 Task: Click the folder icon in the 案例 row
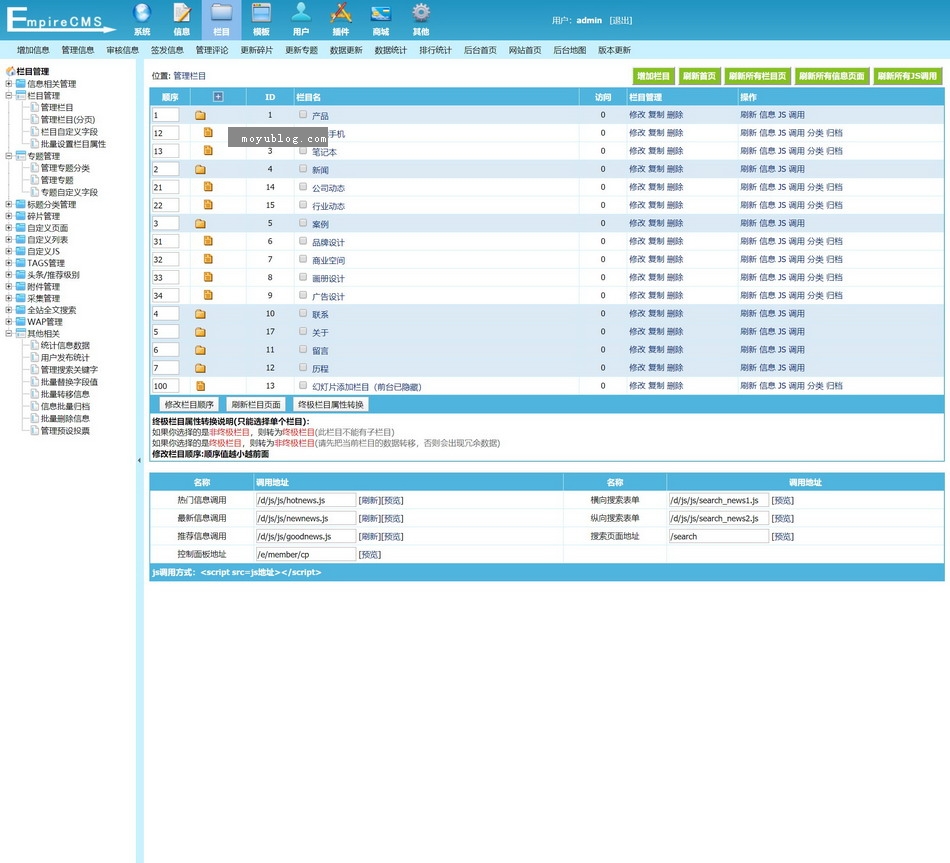(x=201, y=224)
